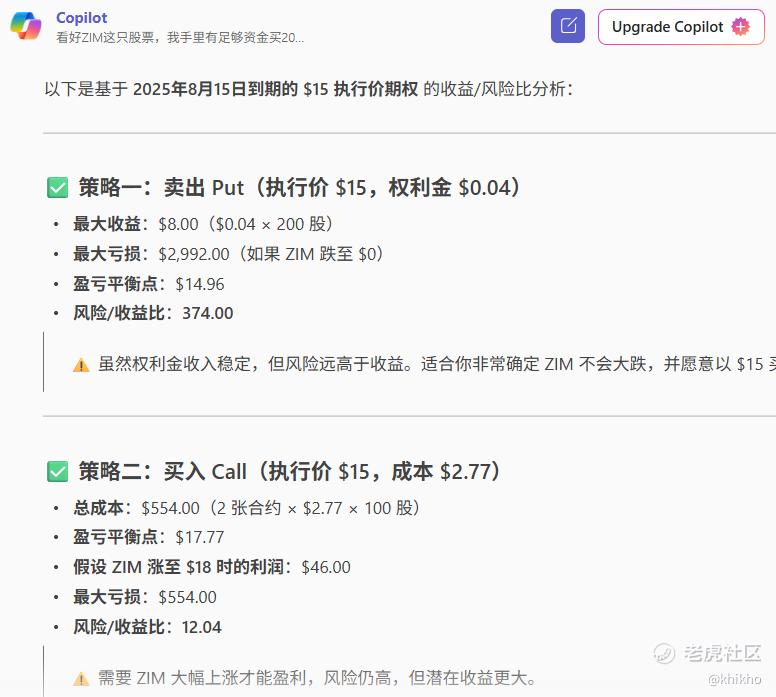Image resolution: width=776 pixels, height=697 pixels.
Task: Select 风险/收益比 374.00 line
Action: point(153,313)
